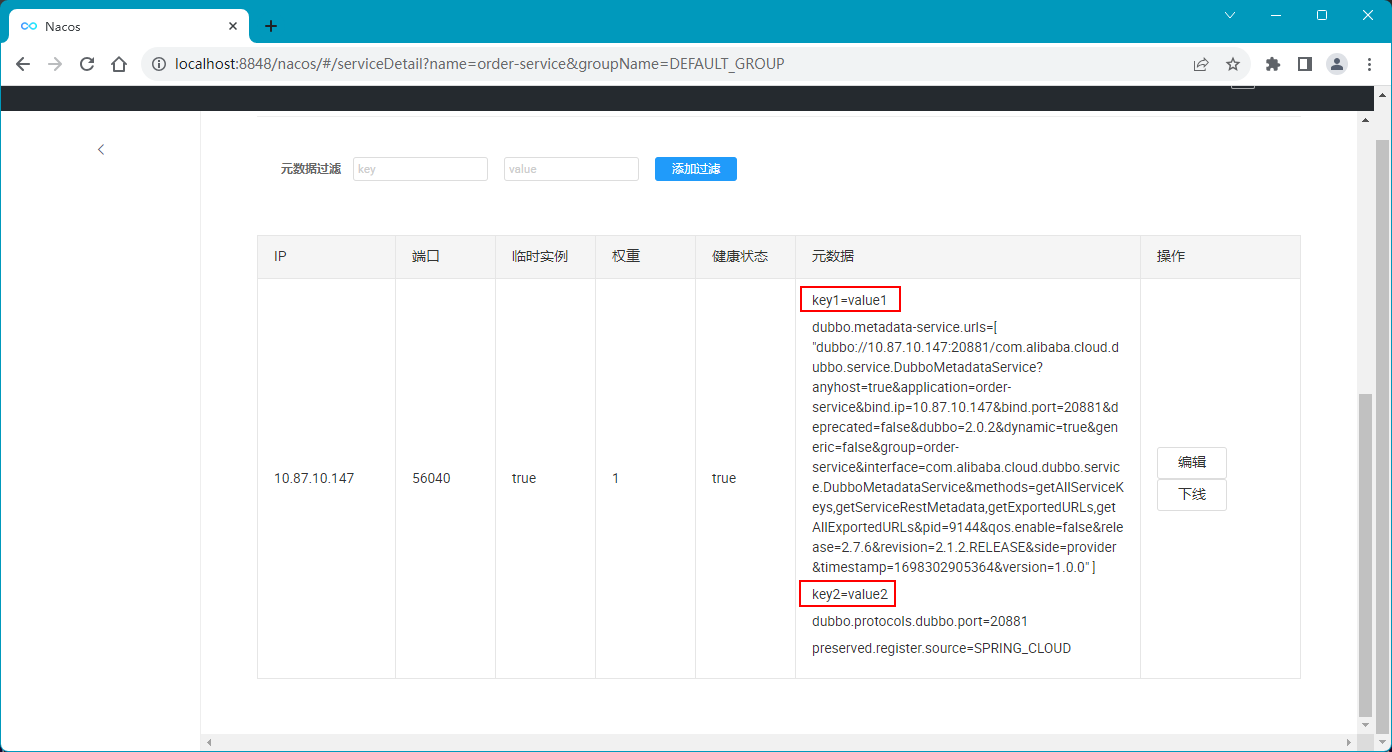1392x752 pixels.
Task: Open the browser extensions puzzle icon
Action: click(x=1273, y=64)
